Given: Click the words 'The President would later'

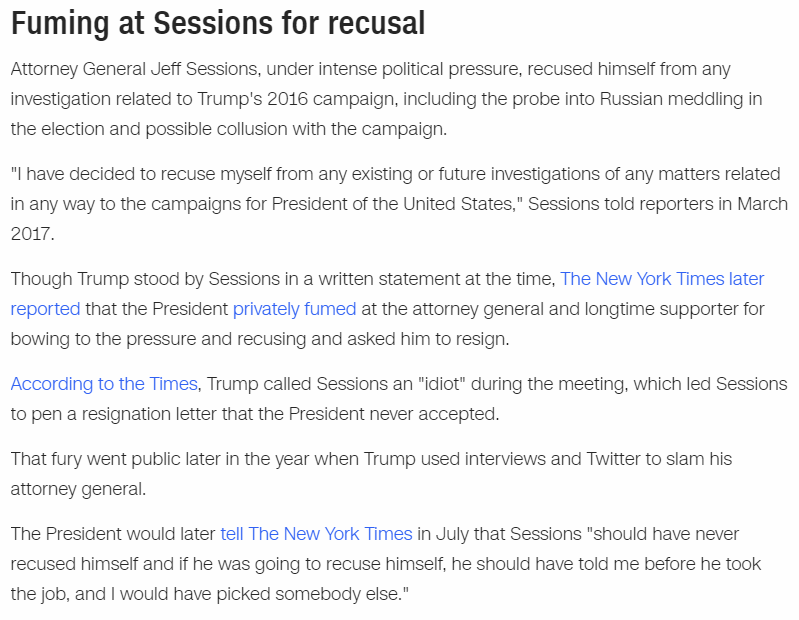Looking at the screenshot, I should (x=113, y=534).
